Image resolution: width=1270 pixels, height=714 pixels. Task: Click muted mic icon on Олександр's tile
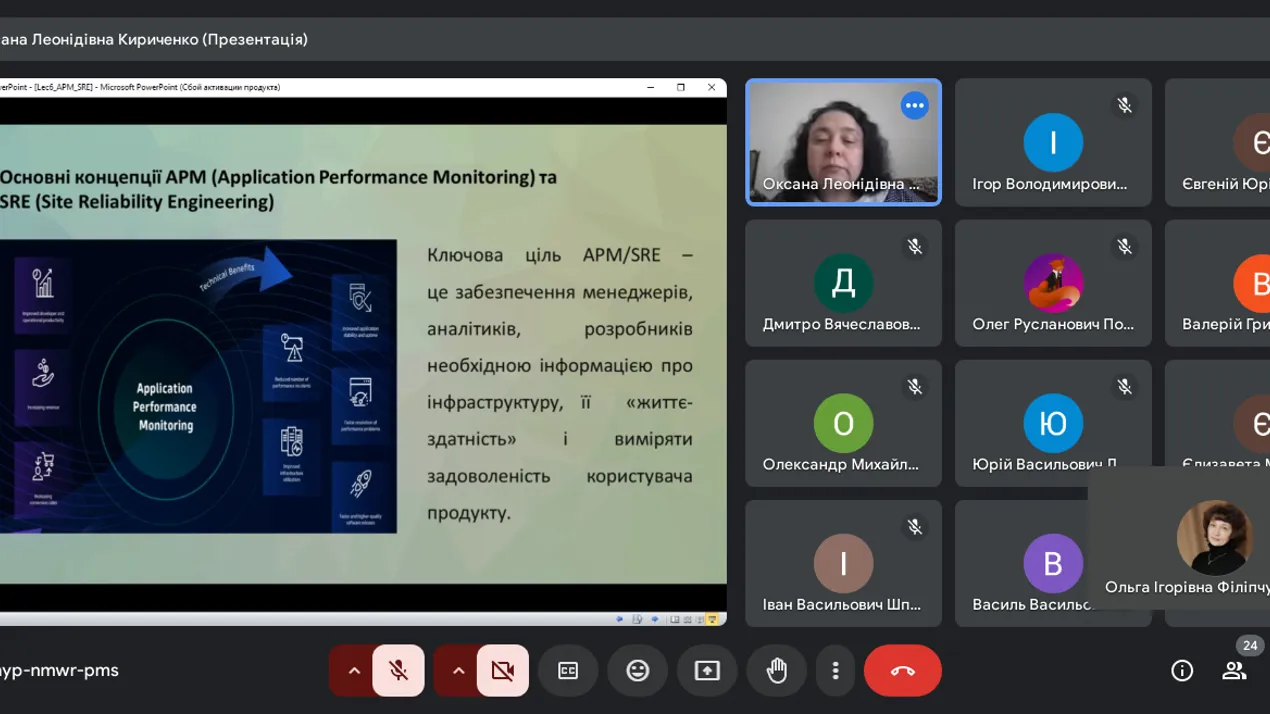[x=914, y=386]
